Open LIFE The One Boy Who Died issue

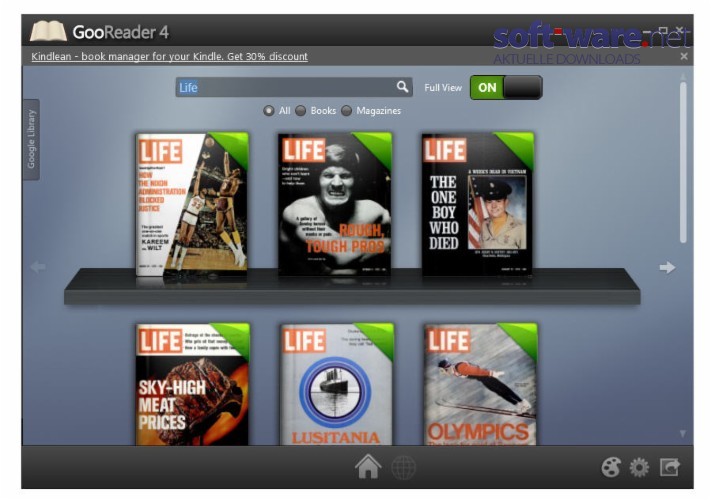coord(478,204)
